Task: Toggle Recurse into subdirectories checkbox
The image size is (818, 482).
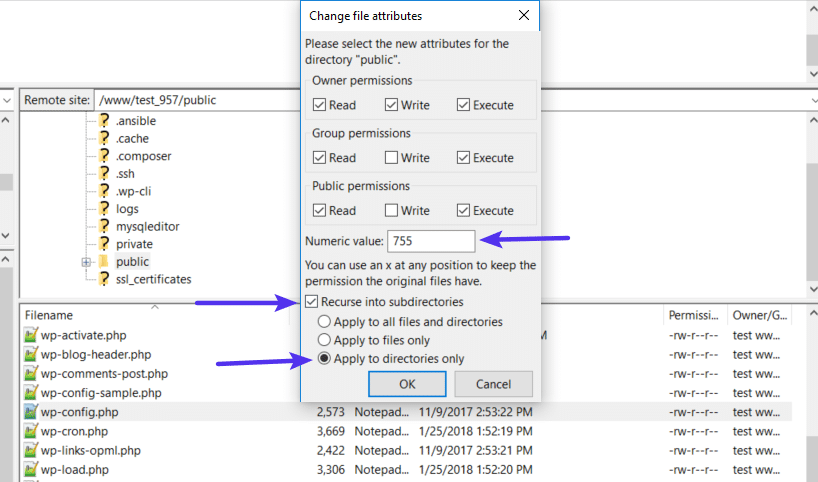Action: point(312,302)
